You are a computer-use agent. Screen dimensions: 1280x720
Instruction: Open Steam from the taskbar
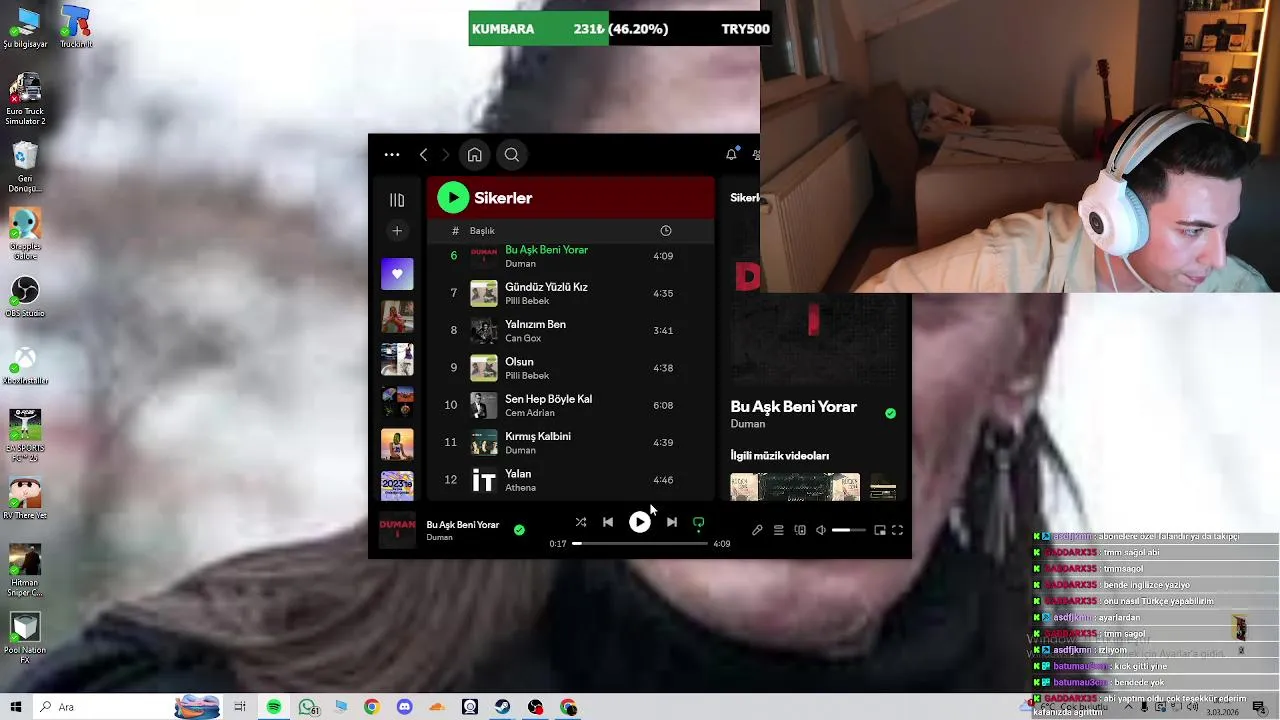click(502, 707)
